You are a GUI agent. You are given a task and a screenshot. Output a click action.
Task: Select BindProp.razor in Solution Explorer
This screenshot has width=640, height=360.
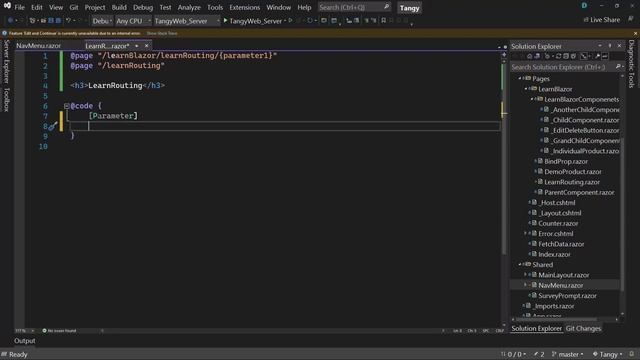pos(566,161)
